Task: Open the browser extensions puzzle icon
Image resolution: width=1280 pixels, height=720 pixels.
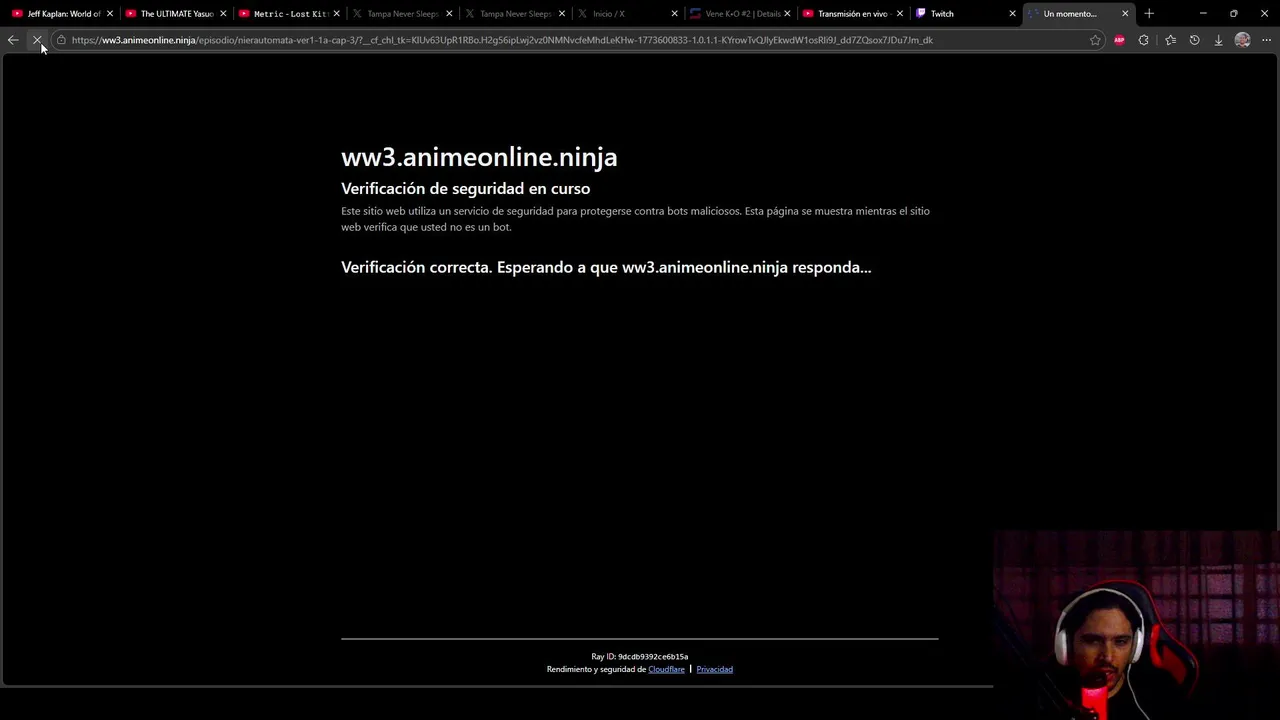Action: pos(1144,40)
